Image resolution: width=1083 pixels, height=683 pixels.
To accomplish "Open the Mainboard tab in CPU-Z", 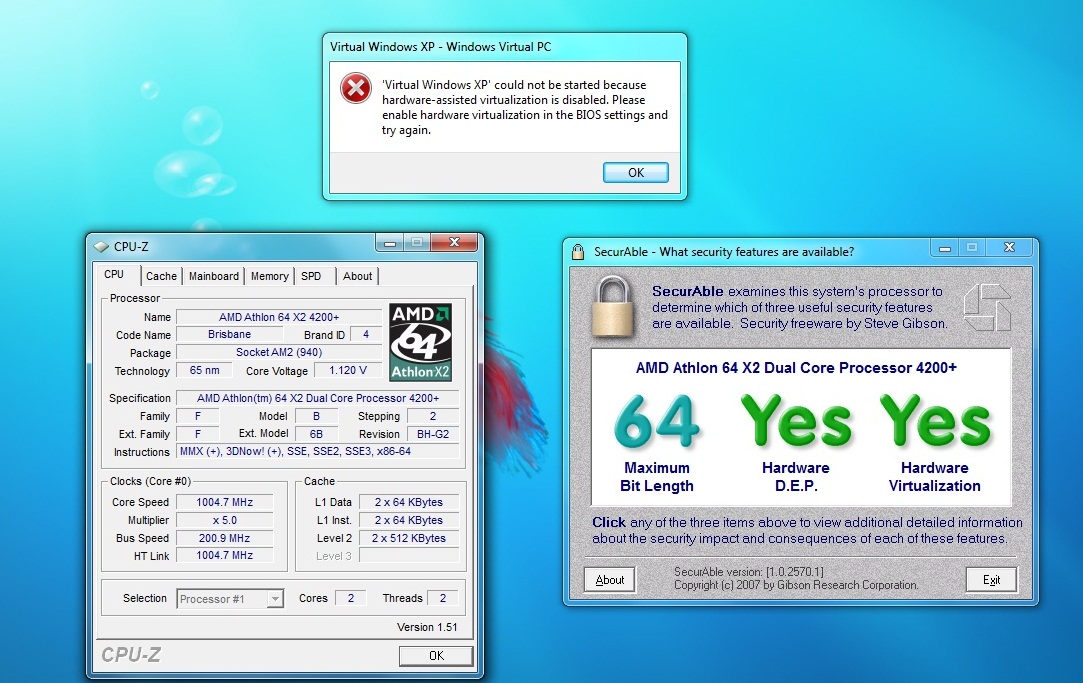I will coord(213,276).
